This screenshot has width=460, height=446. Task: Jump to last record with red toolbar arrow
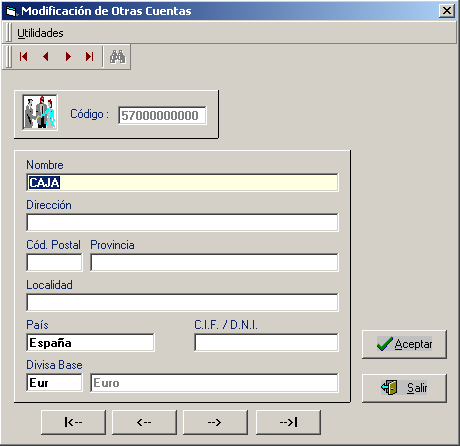point(90,57)
